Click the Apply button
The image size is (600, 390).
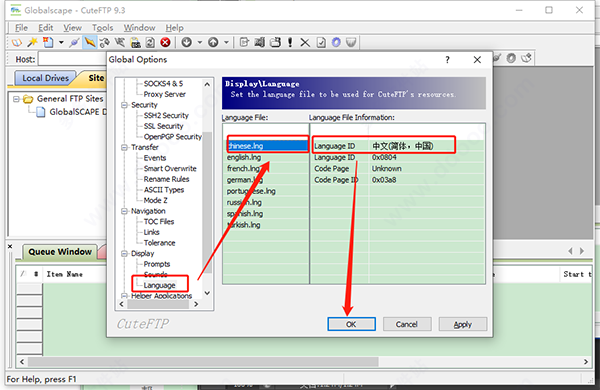463,324
